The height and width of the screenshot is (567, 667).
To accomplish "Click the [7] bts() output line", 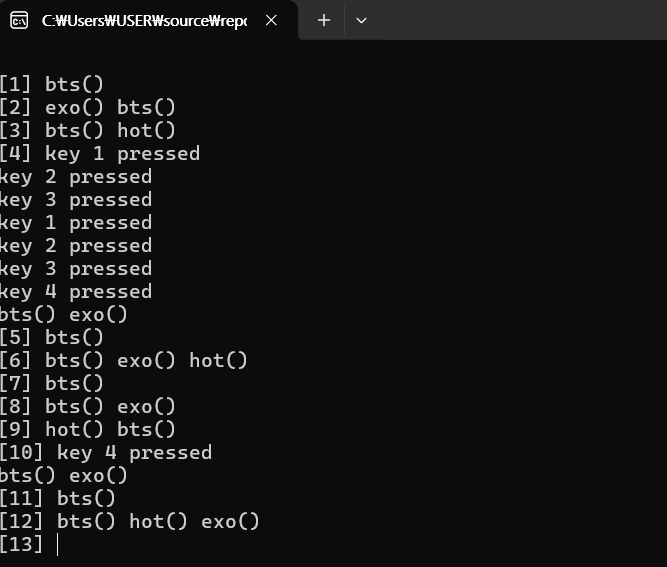I will (51, 383).
